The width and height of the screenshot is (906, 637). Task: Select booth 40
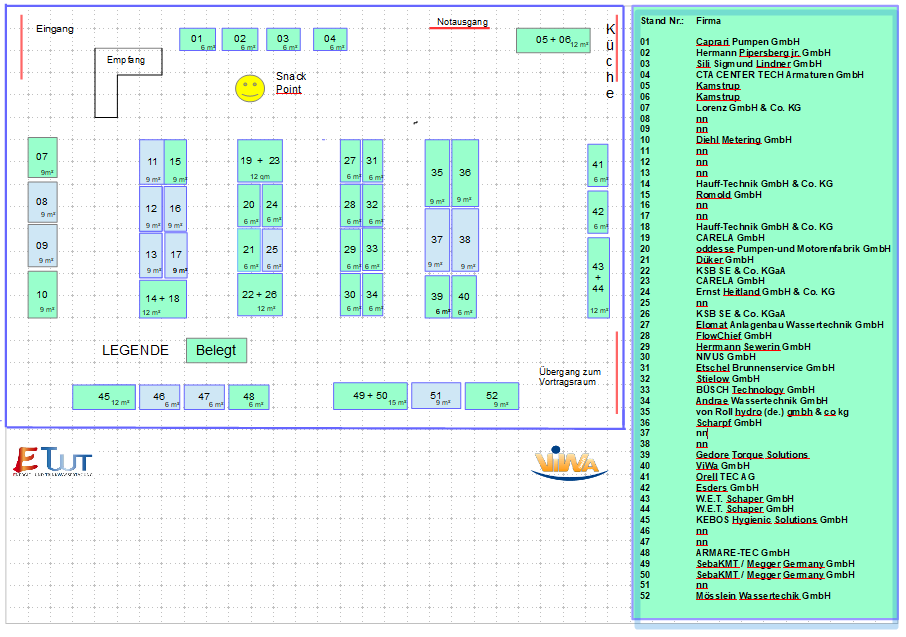pyautogui.click(x=464, y=297)
